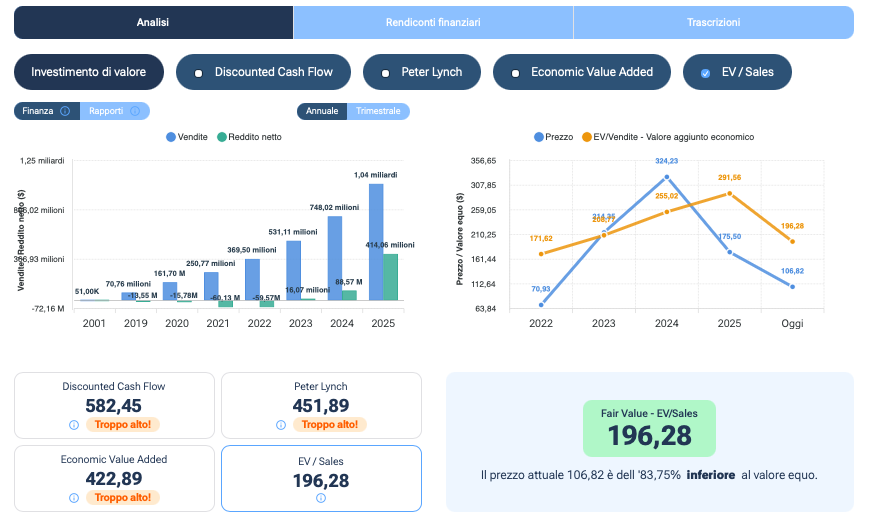The height and width of the screenshot is (525, 874).
Task: Click blue Vendite legend marker
Action: [171, 137]
